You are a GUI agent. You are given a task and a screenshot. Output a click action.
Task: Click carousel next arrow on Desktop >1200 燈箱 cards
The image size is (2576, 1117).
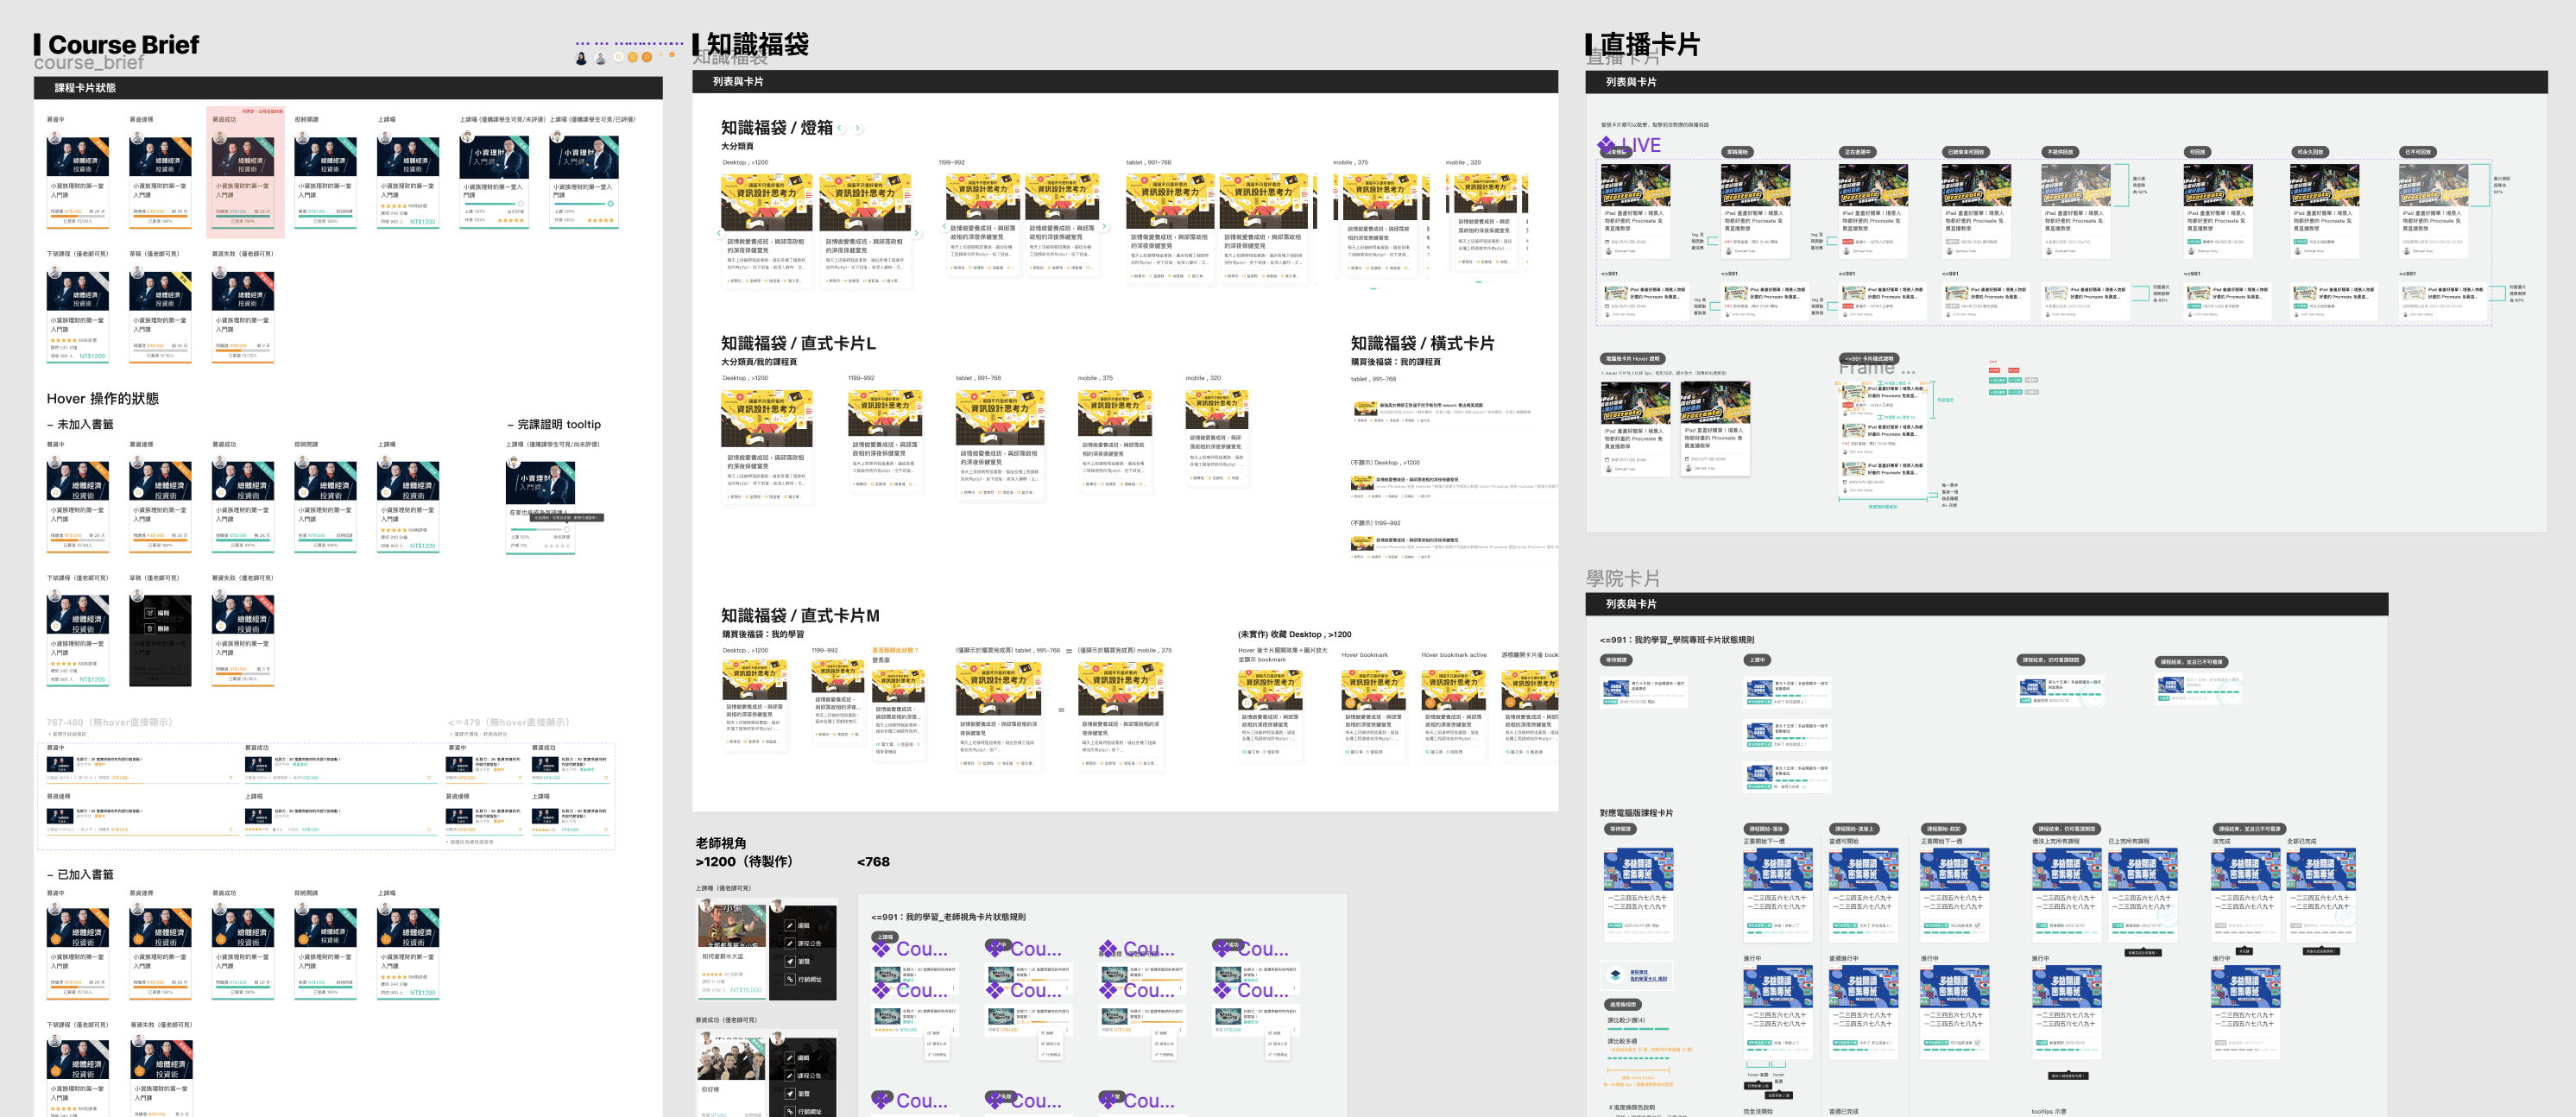[x=917, y=232]
